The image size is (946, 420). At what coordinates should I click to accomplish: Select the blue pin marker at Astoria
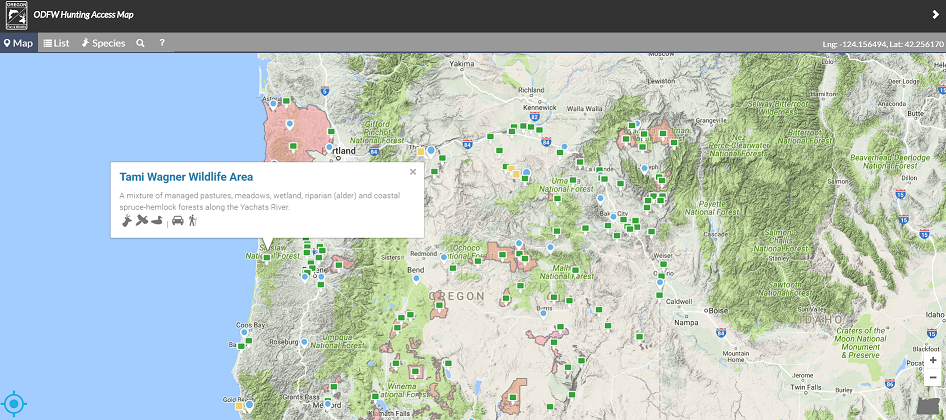coord(273,104)
